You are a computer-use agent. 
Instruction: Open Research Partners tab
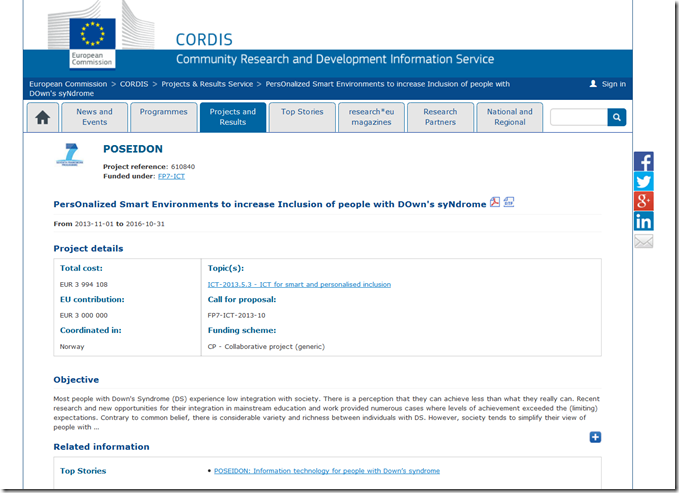tap(440, 117)
